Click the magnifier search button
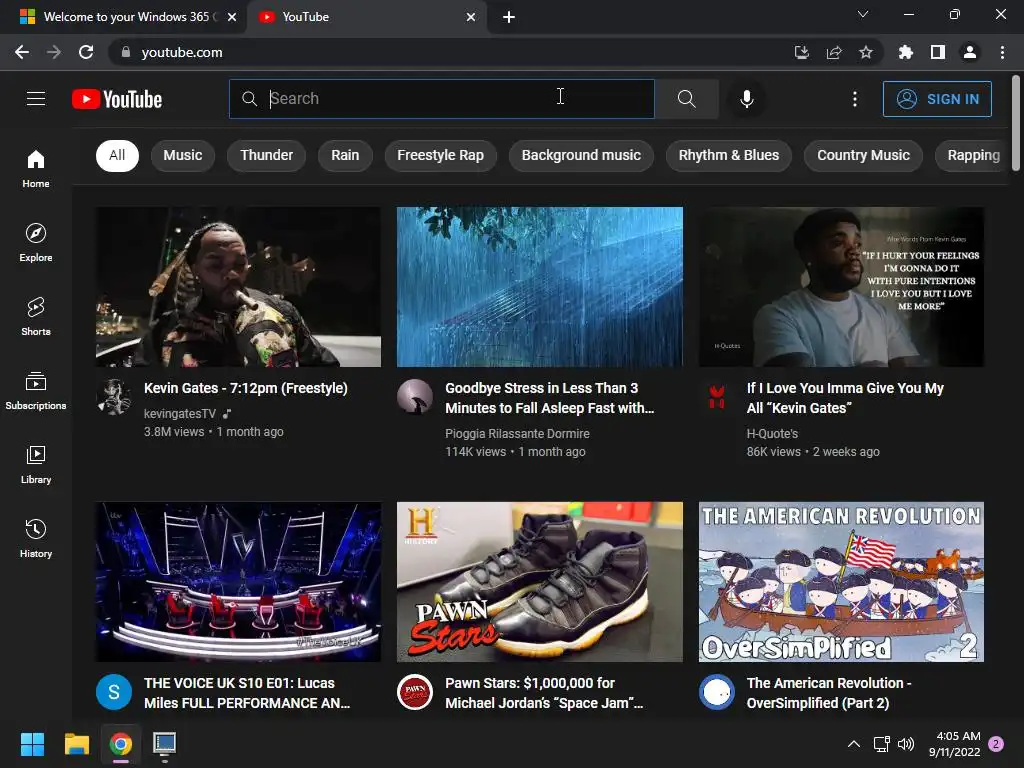The image size is (1024, 768). click(686, 99)
